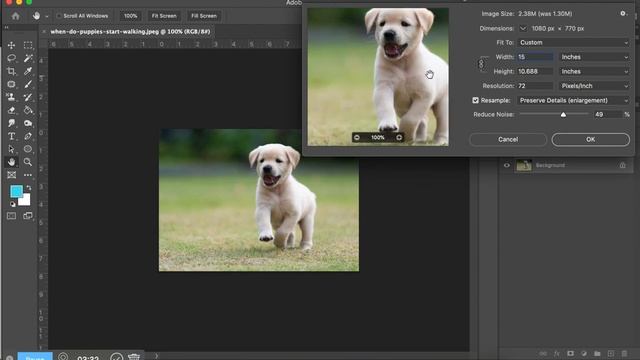Image resolution: width=640 pixels, height=360 pixels.
Task: Open the Fit To dropdown
Action: point(573,42)
